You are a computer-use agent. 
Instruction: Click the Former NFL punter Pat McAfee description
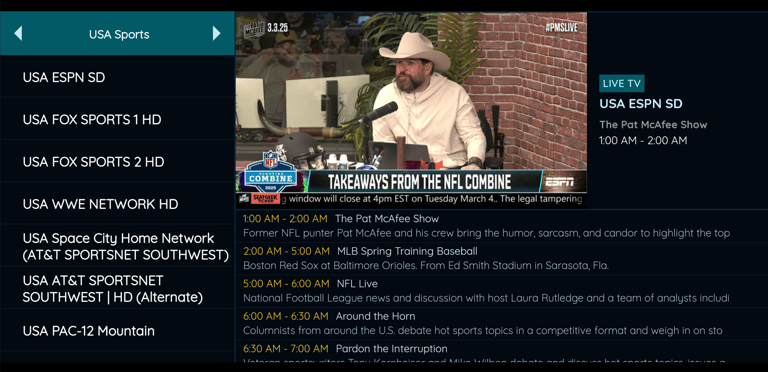[x=486, y=233]
